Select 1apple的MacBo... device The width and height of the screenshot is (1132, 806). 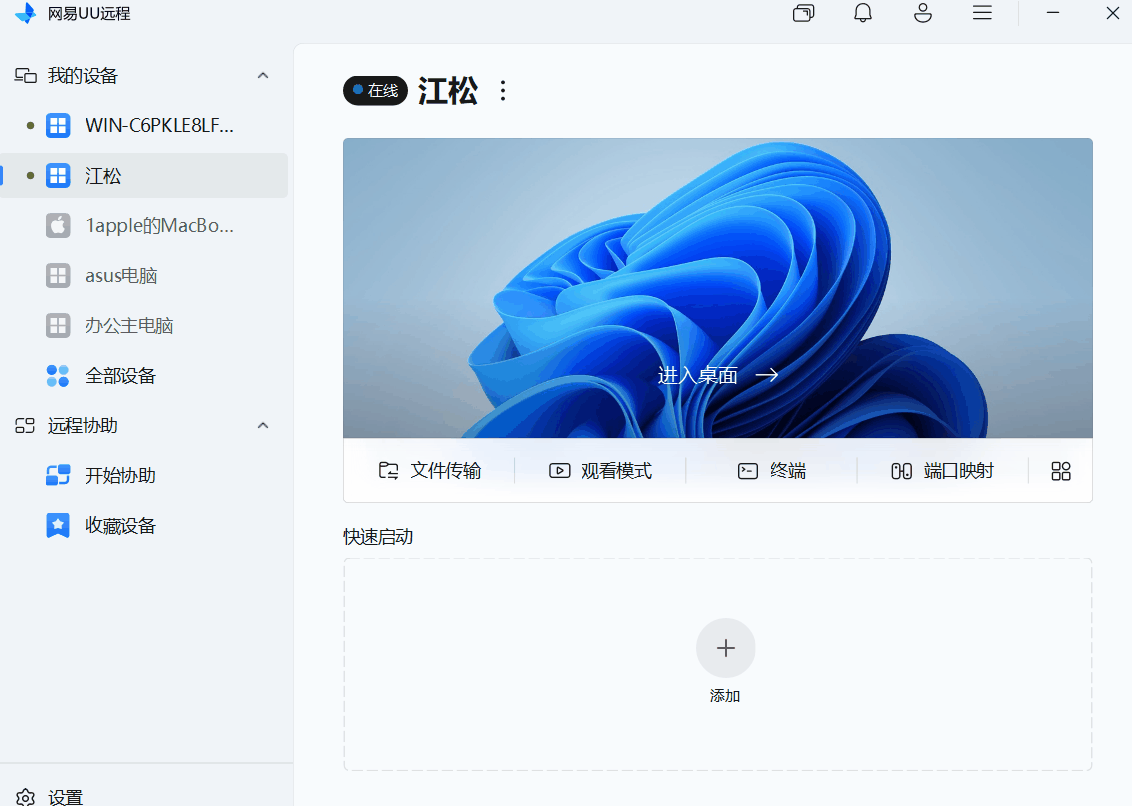(x=144, y=225)
